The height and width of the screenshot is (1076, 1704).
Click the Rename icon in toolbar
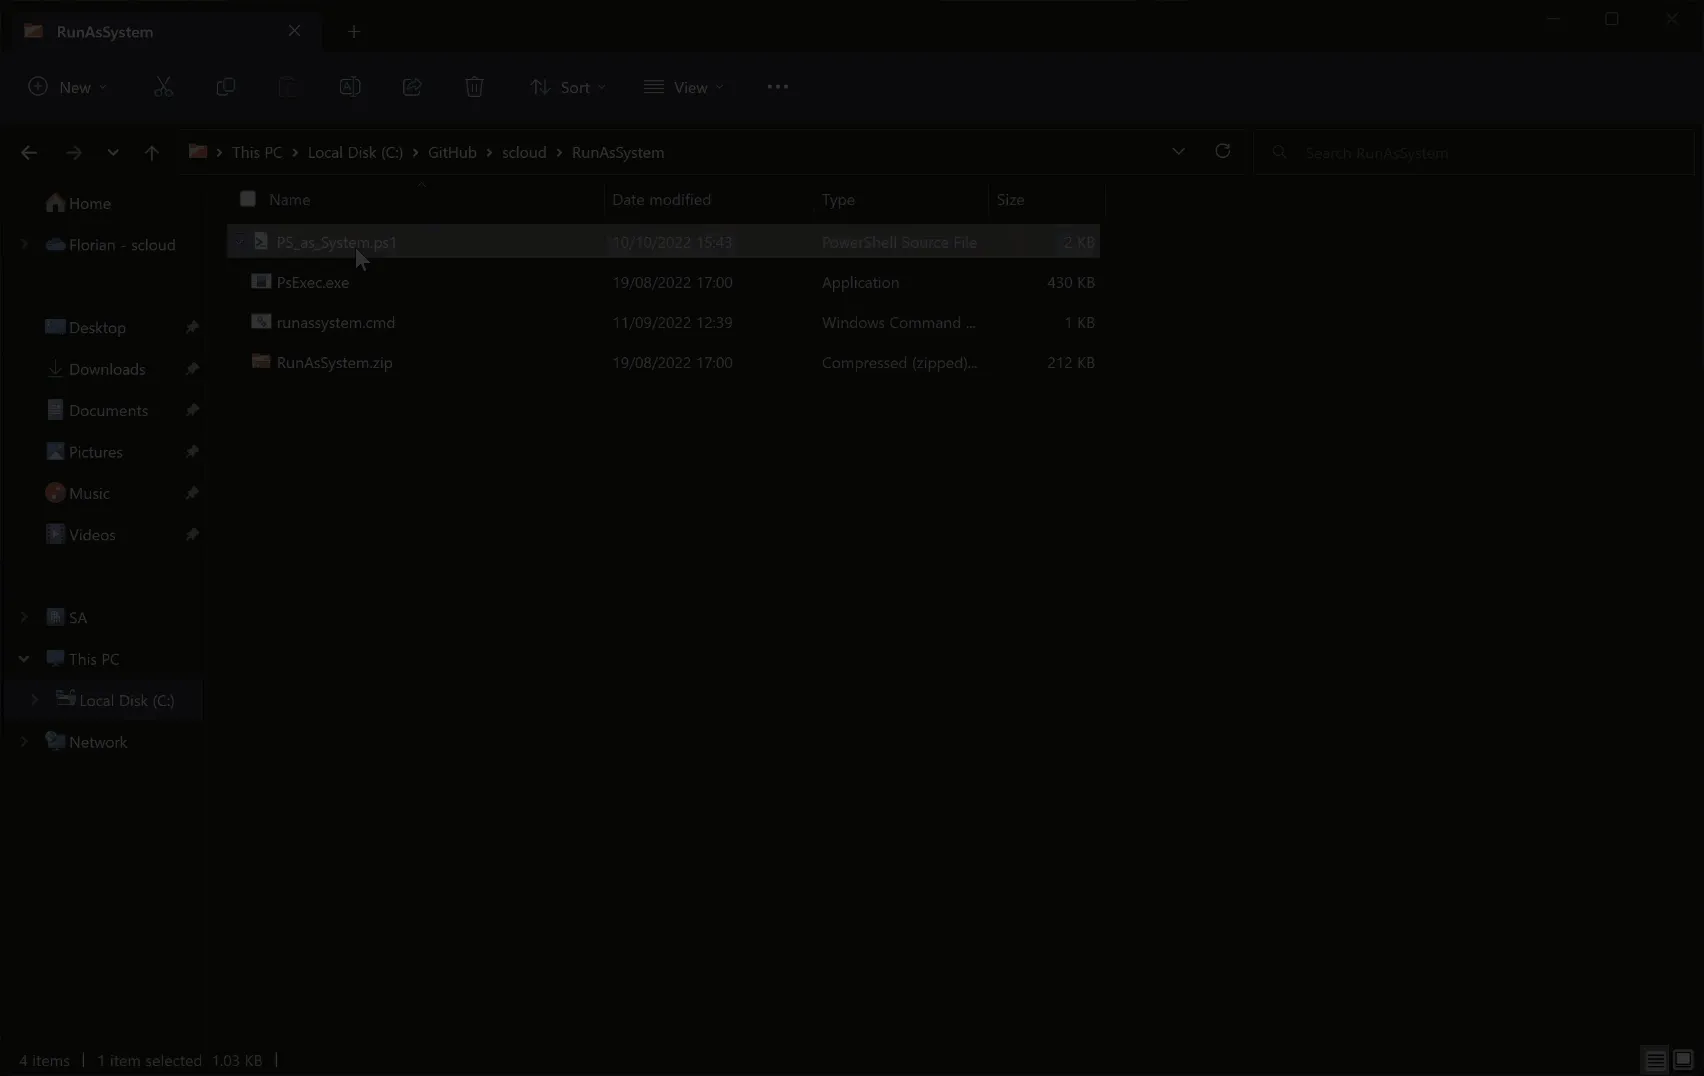coord(350,87)
